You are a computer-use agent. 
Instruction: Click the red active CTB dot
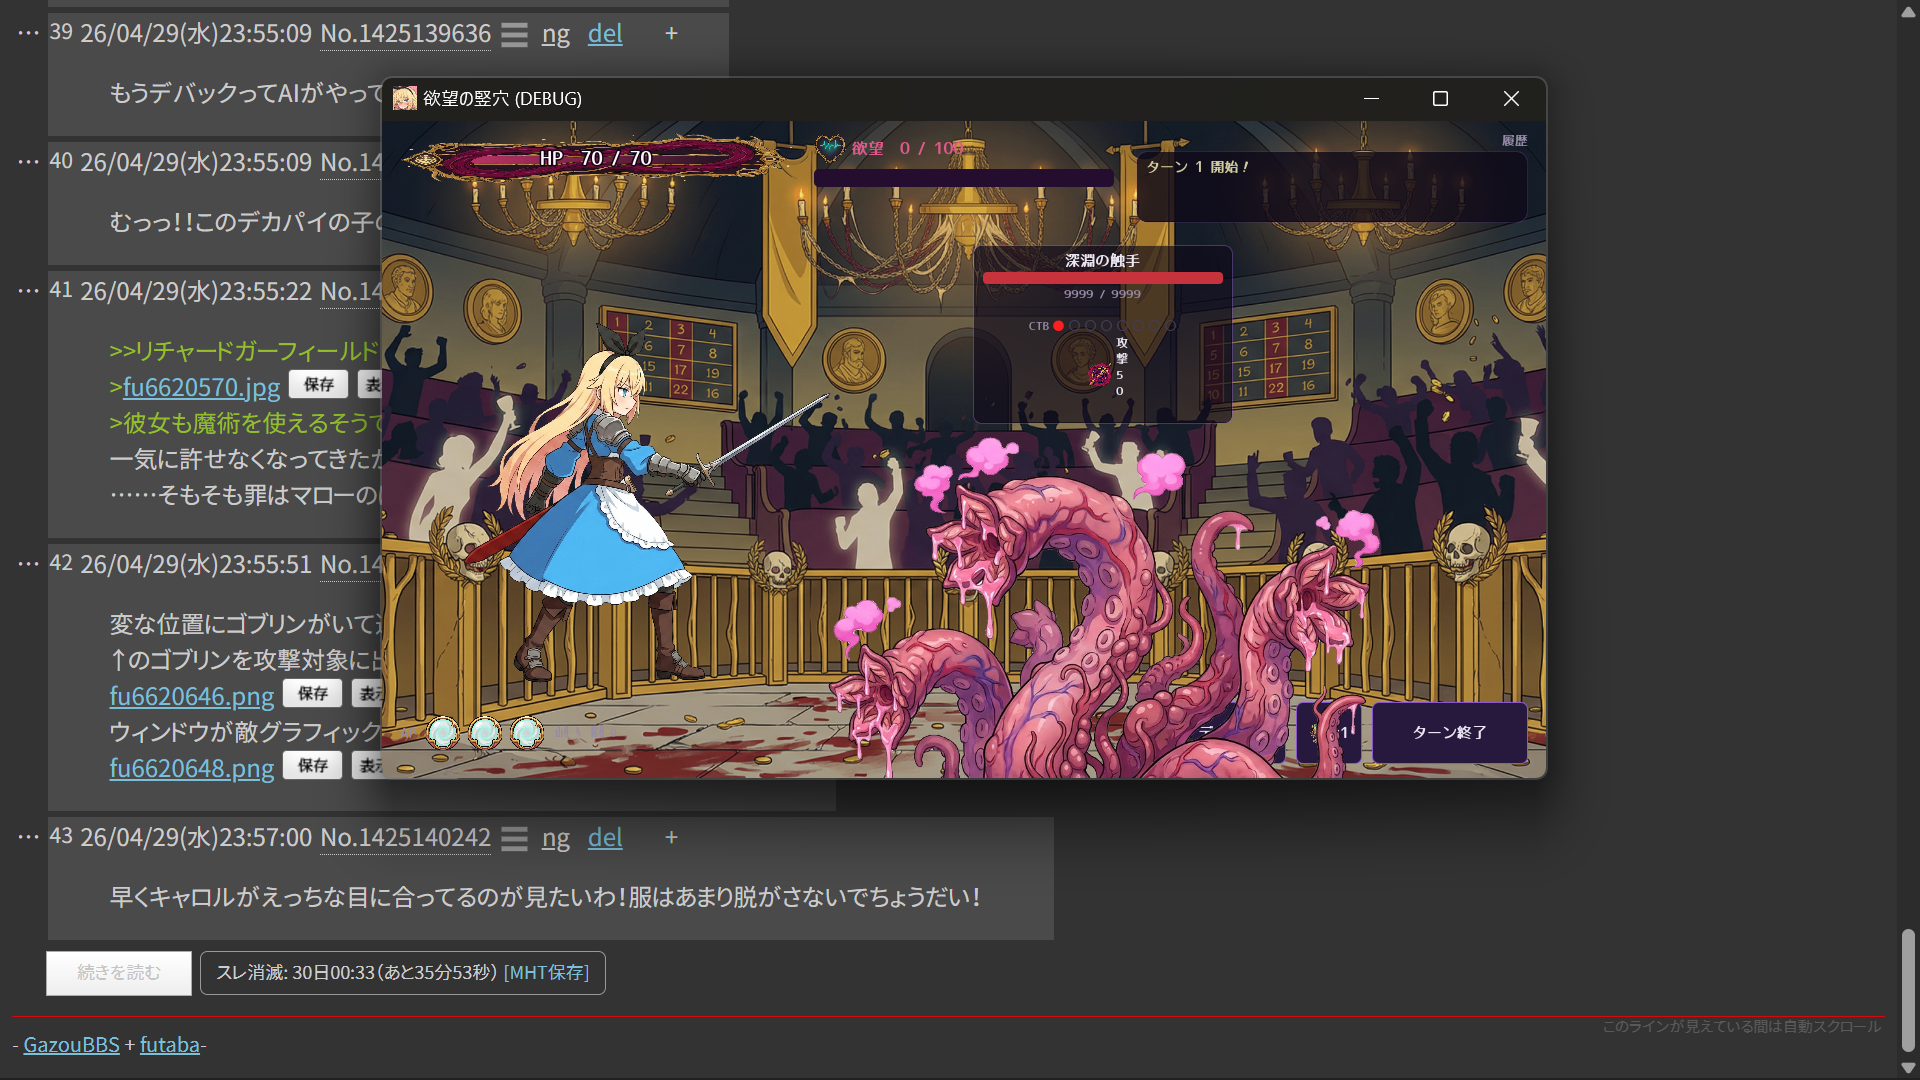(x=1058, y=326)
